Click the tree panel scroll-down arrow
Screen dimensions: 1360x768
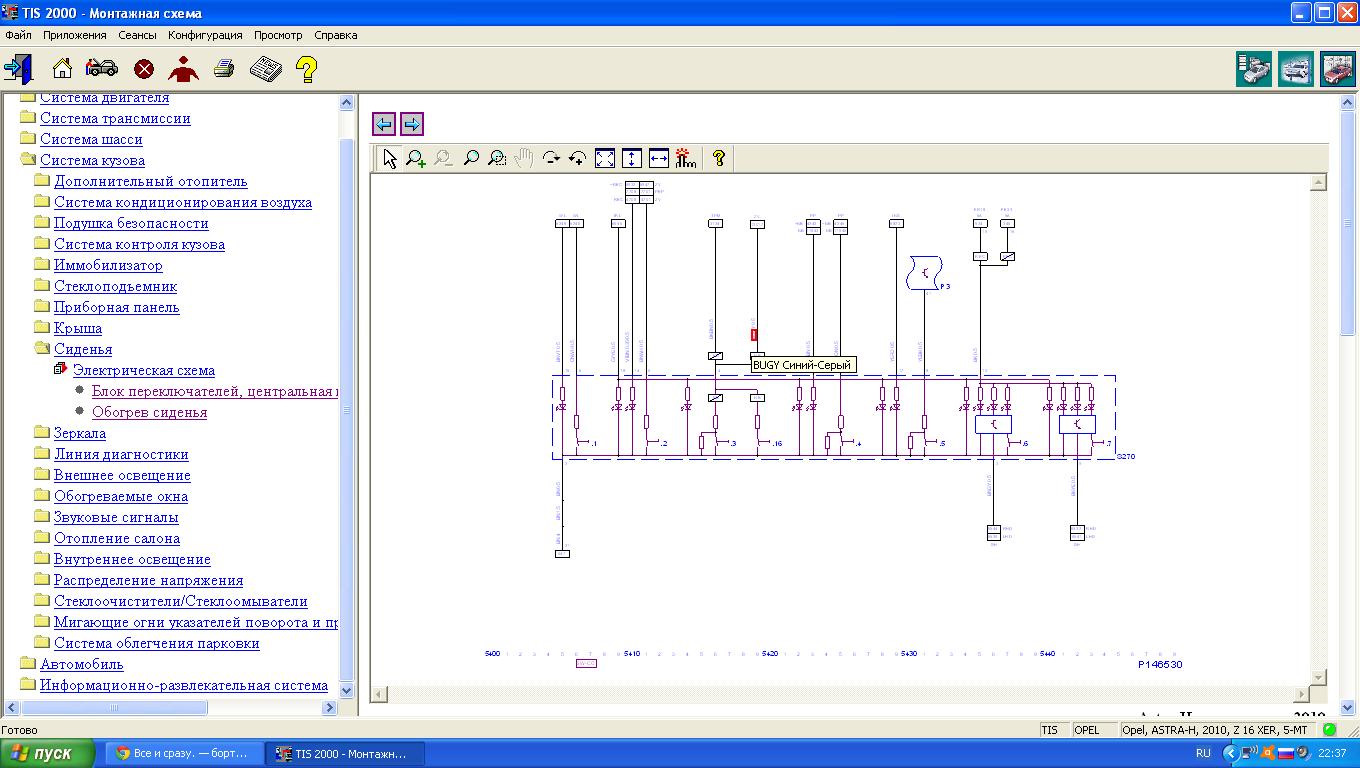coord(347,690)
